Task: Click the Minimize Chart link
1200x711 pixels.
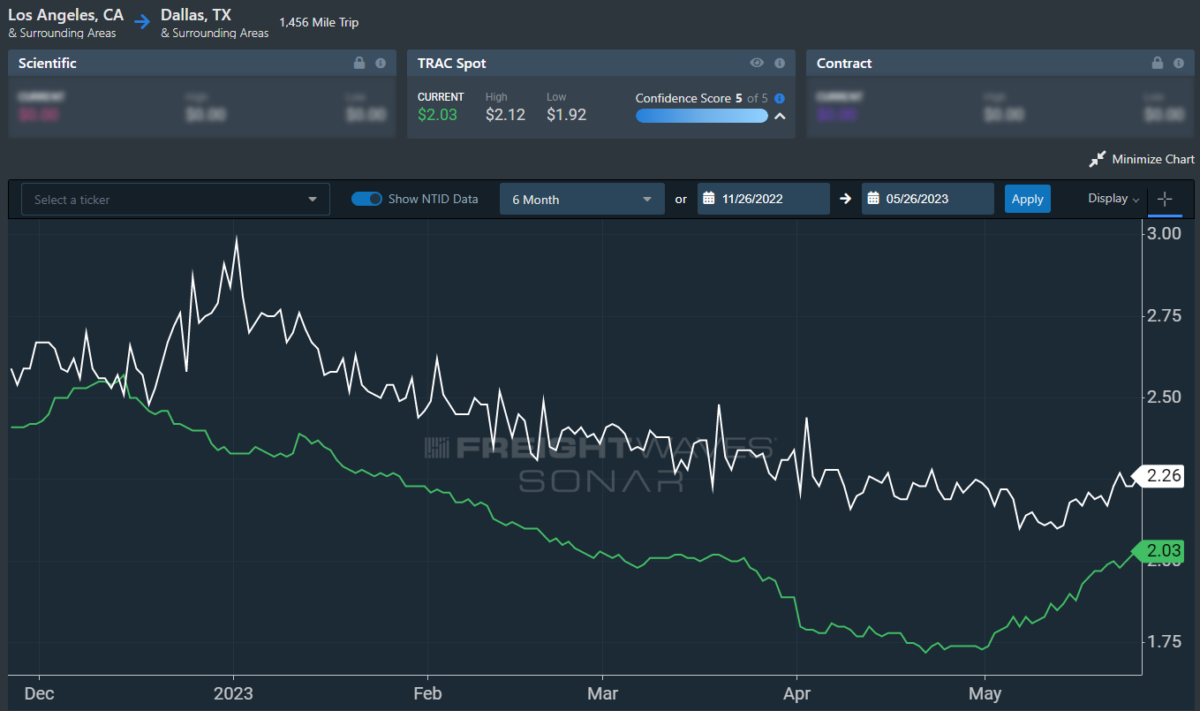Action: [1155, 159]
